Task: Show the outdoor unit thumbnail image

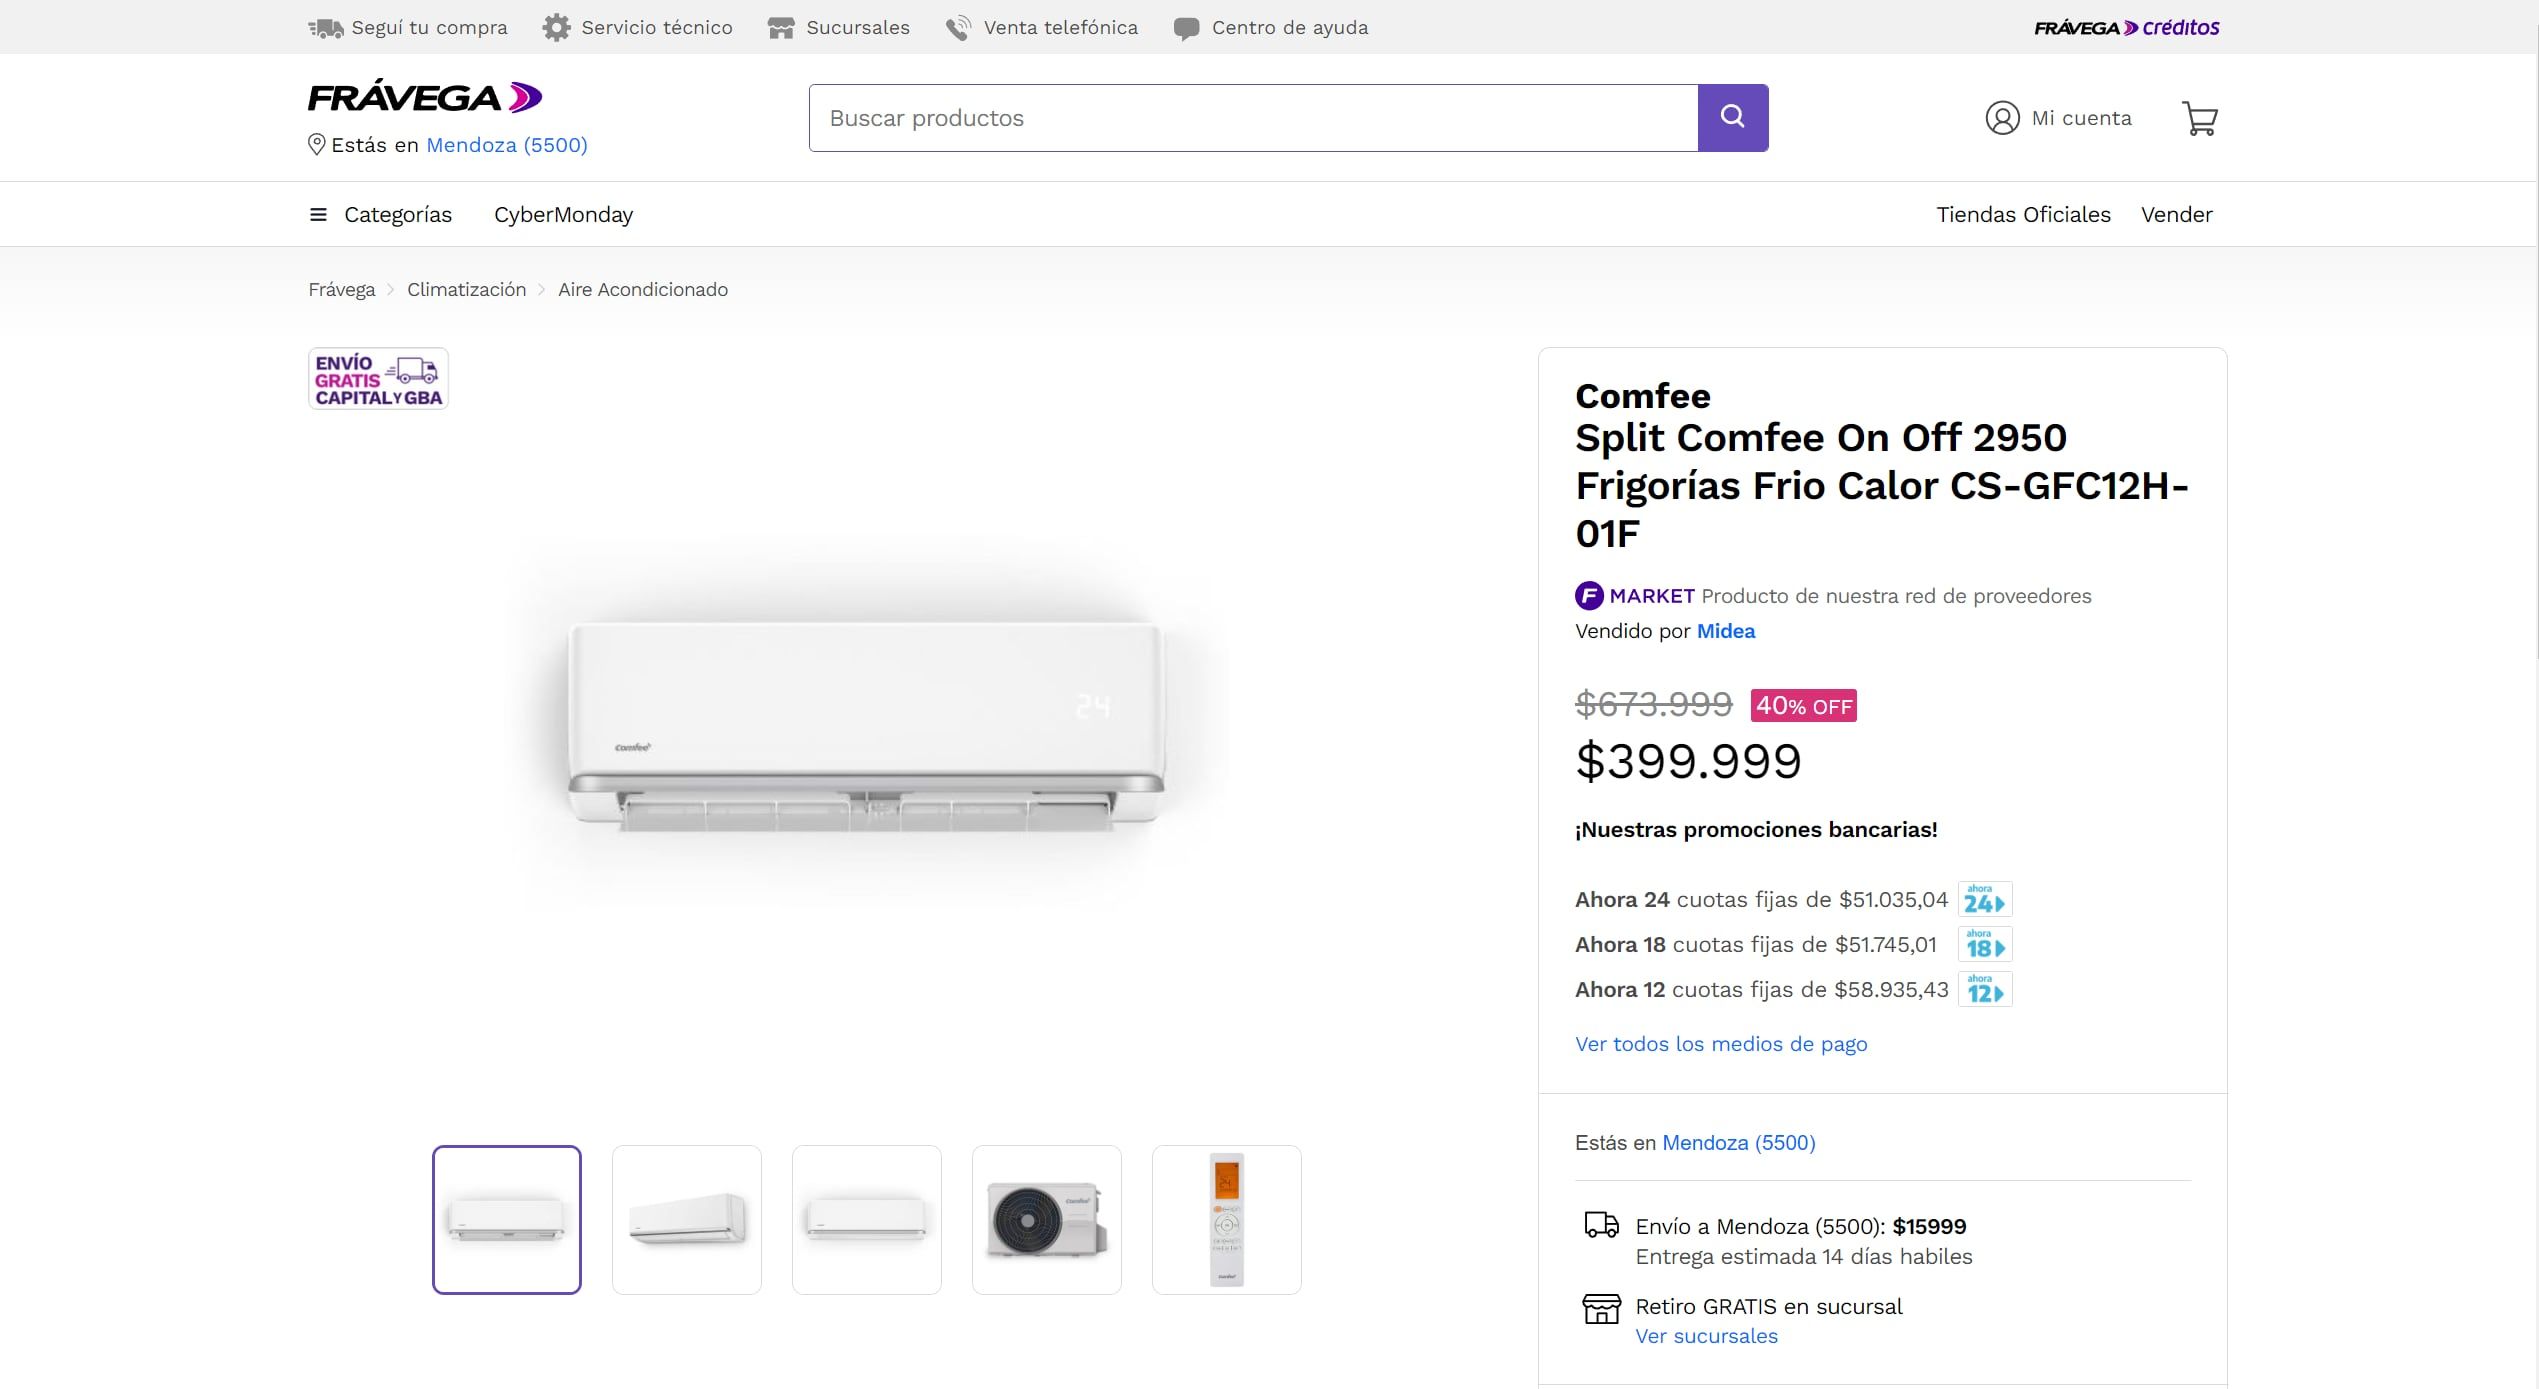Action: pyautogui.click(x=1046, y=1220)
